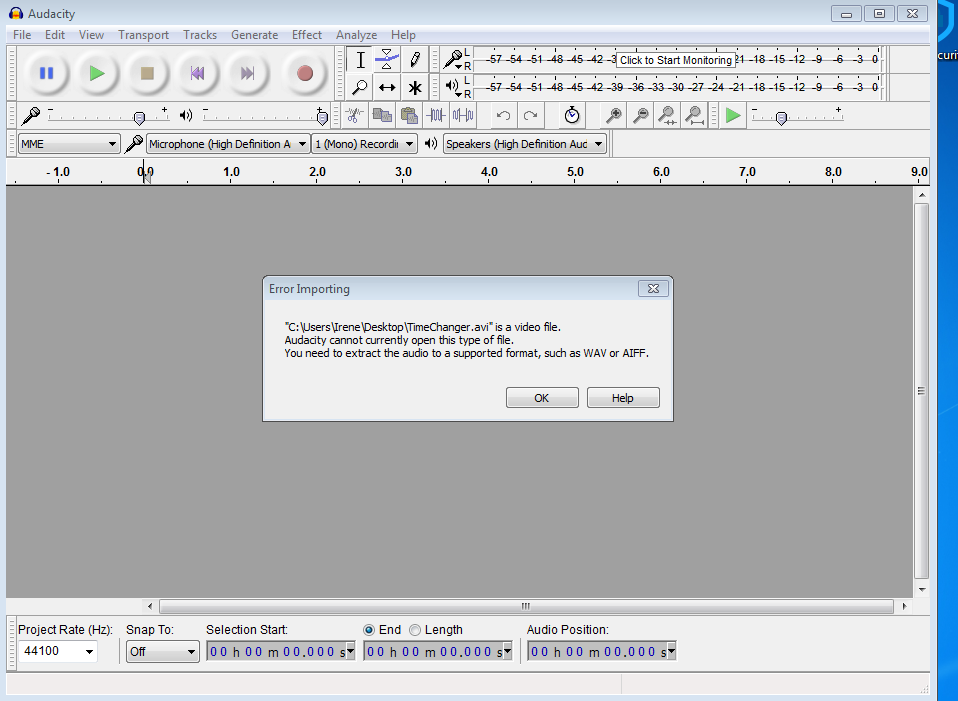Click the playback volume slider knob
This screenshot has width=958, height=701.
[322, 118]
